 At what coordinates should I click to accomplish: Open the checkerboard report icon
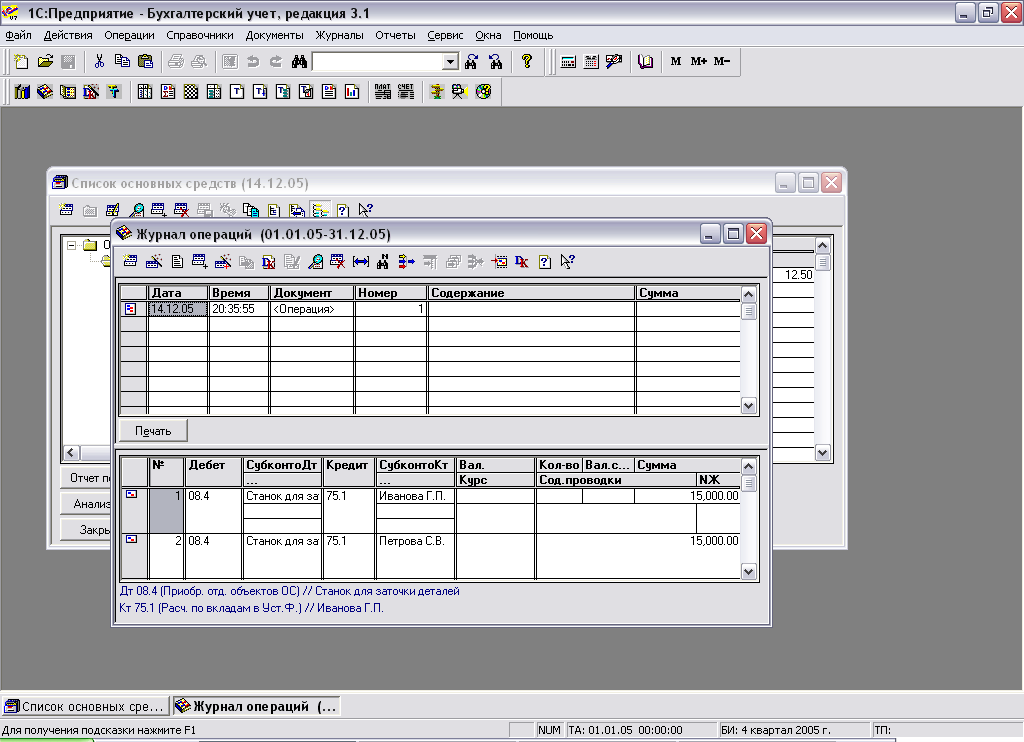coord(191,92)
